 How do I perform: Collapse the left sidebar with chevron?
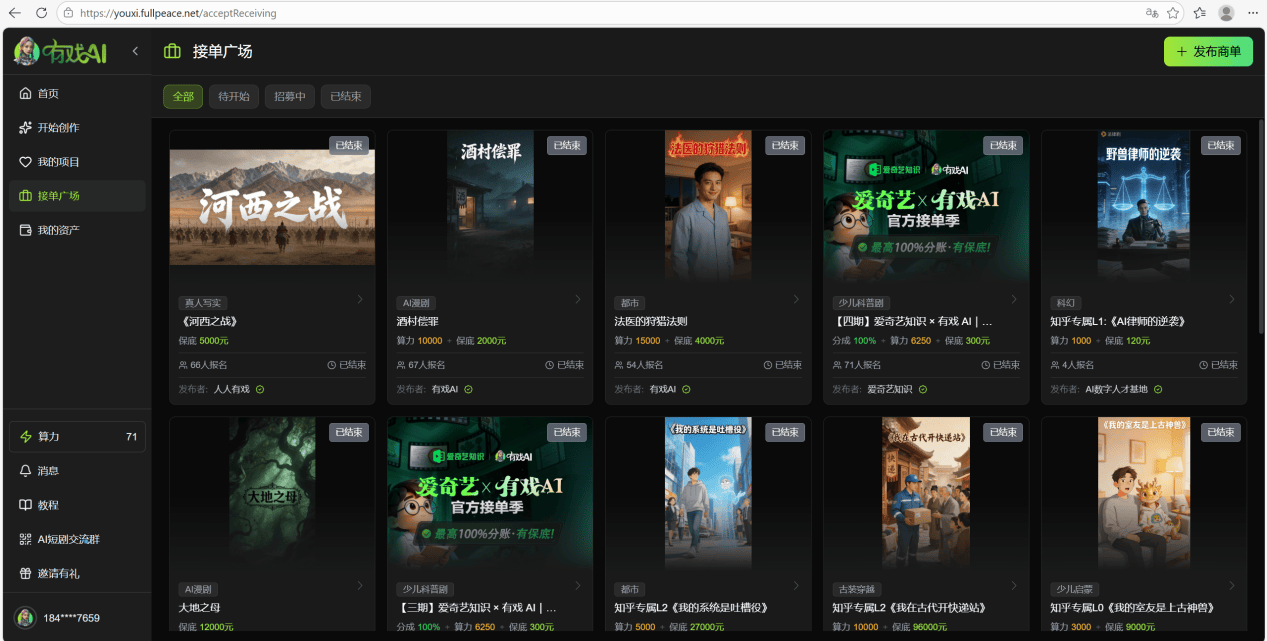coord(135,51)
